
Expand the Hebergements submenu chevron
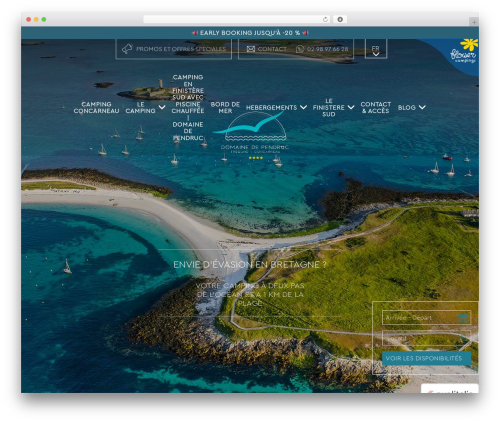pos(303,107)
